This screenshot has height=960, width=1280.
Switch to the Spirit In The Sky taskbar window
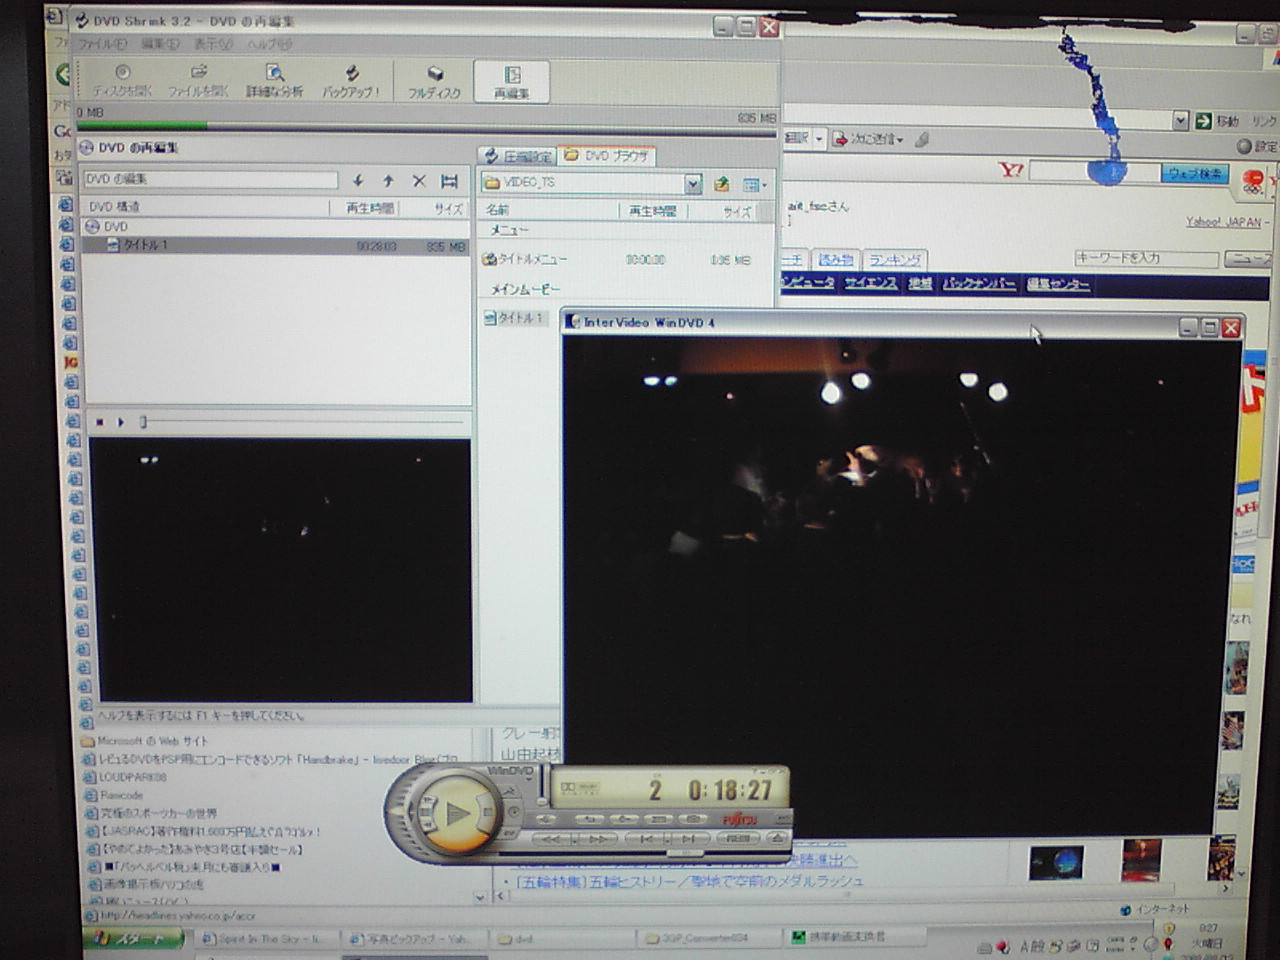pyautogui.click(x=263, y=939)
